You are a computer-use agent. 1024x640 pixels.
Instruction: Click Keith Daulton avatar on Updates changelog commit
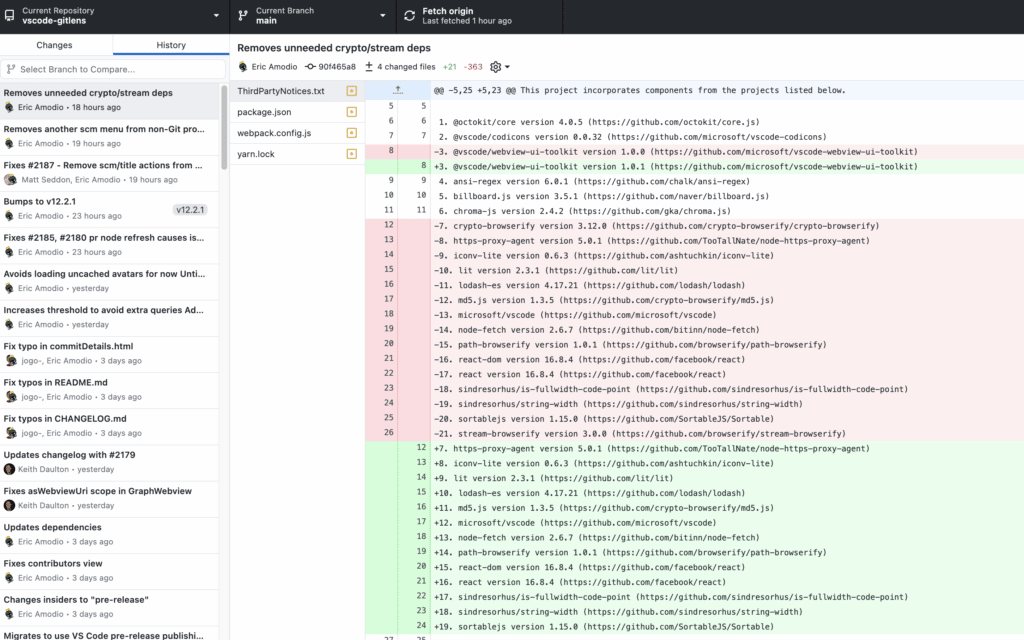(x=9, y=469)
